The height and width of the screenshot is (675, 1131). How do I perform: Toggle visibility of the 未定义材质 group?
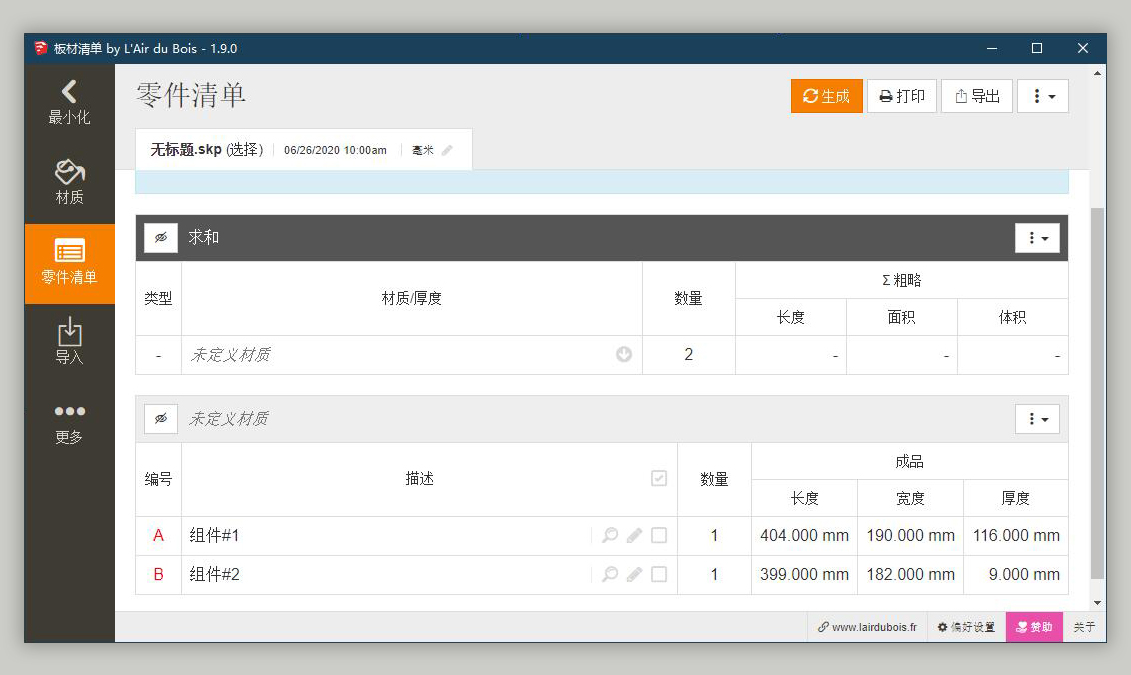161,418
